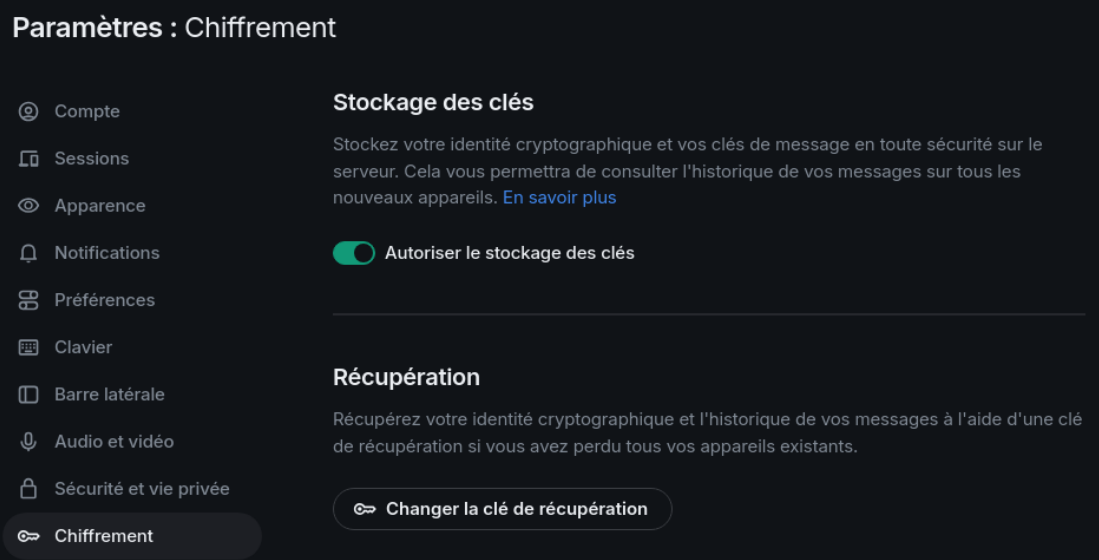Go to the Audio et vidéo tab
This screenshot has height=560, width=1099.
[x=114, y=441]
